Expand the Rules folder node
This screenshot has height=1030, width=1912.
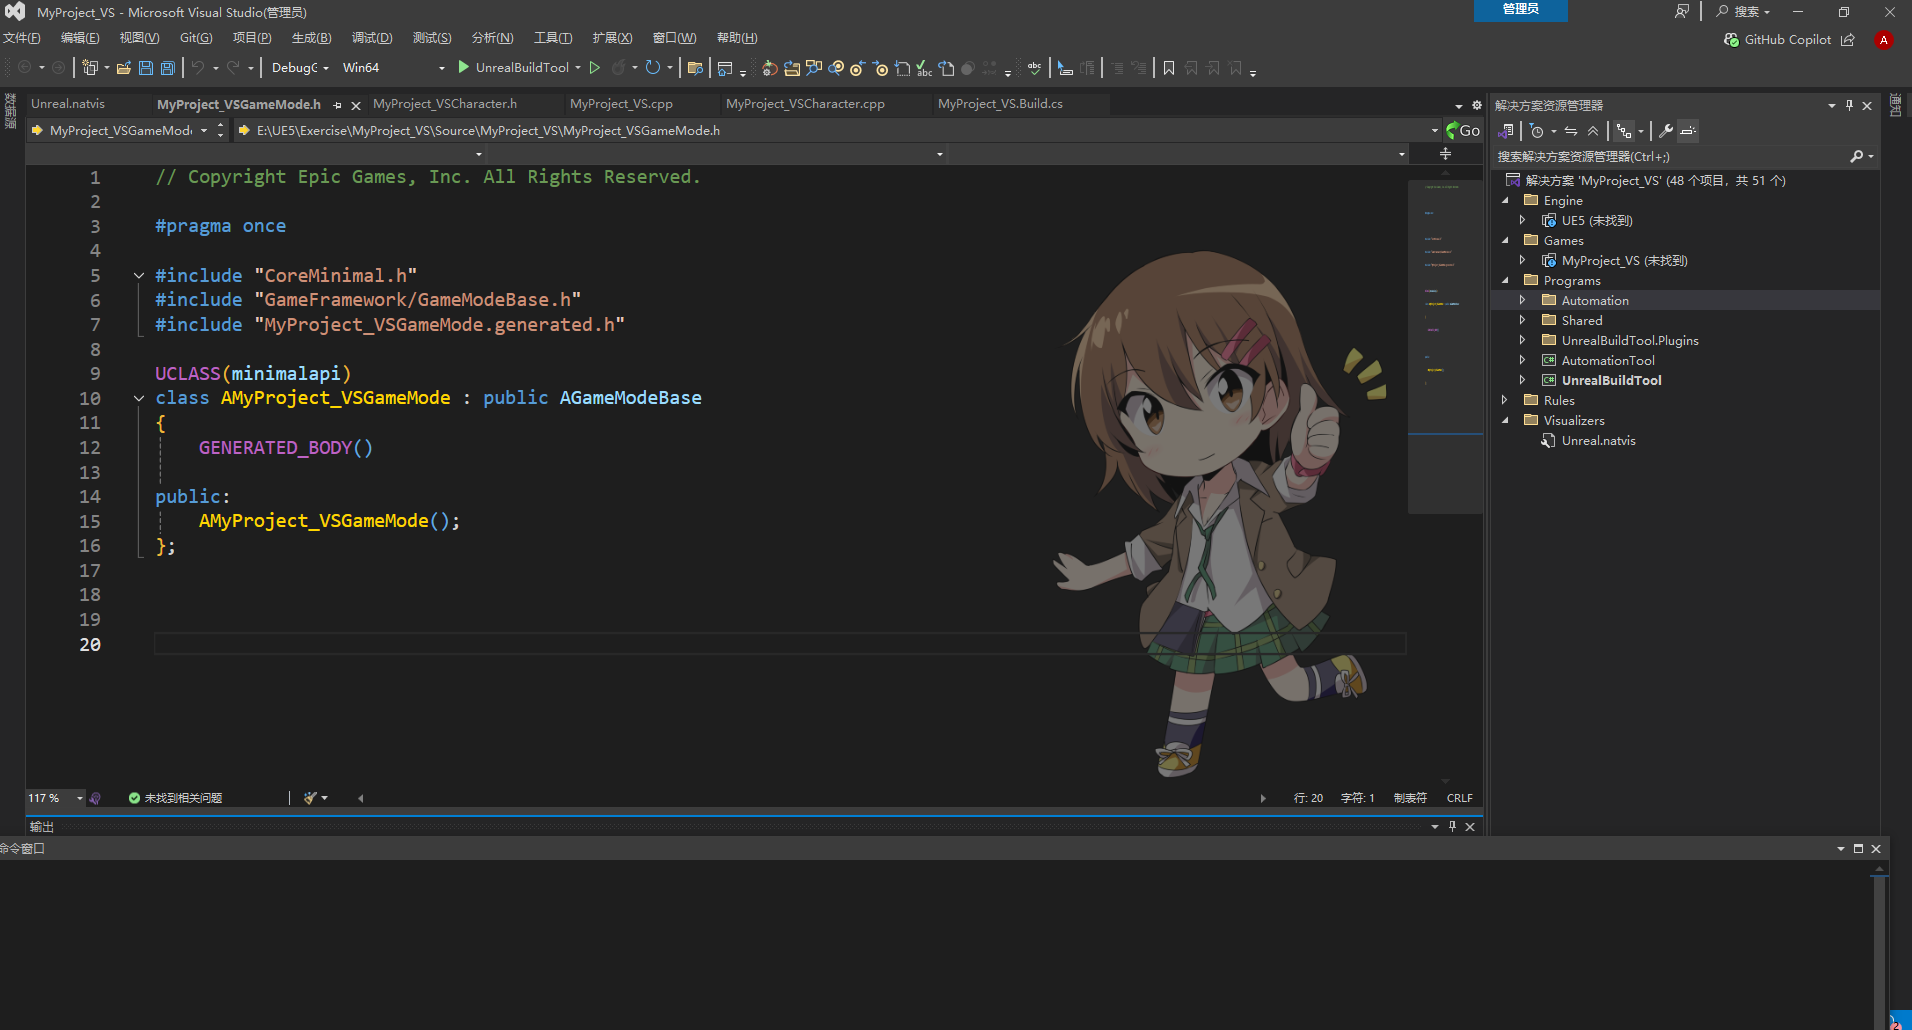[1505, 400]
